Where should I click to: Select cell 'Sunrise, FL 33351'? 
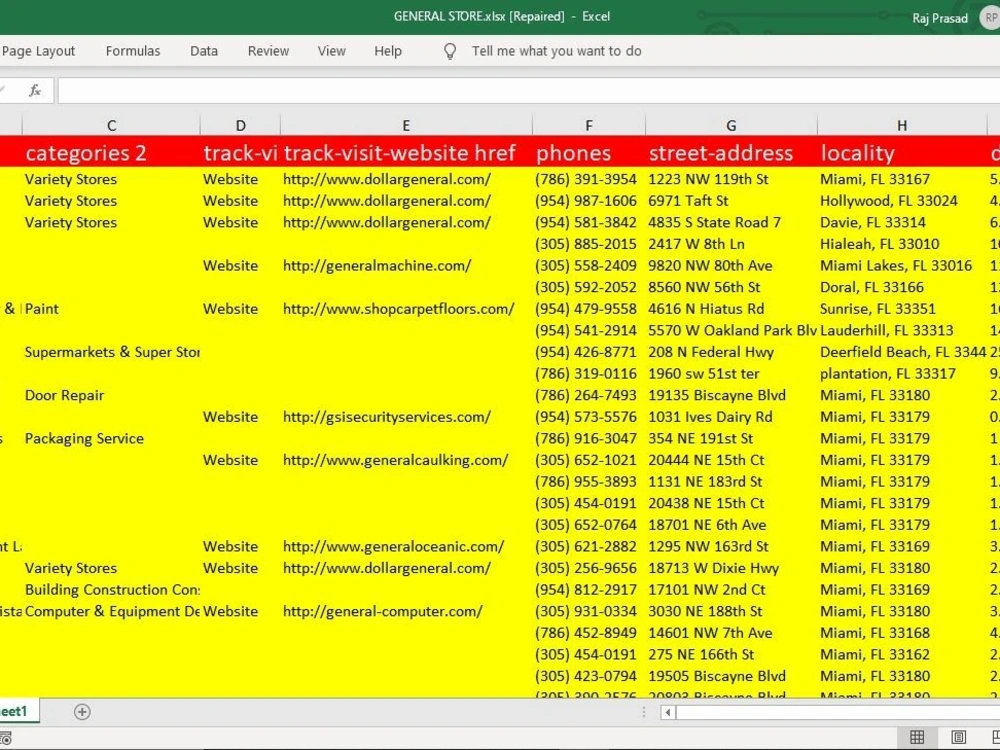coord(902,309)
